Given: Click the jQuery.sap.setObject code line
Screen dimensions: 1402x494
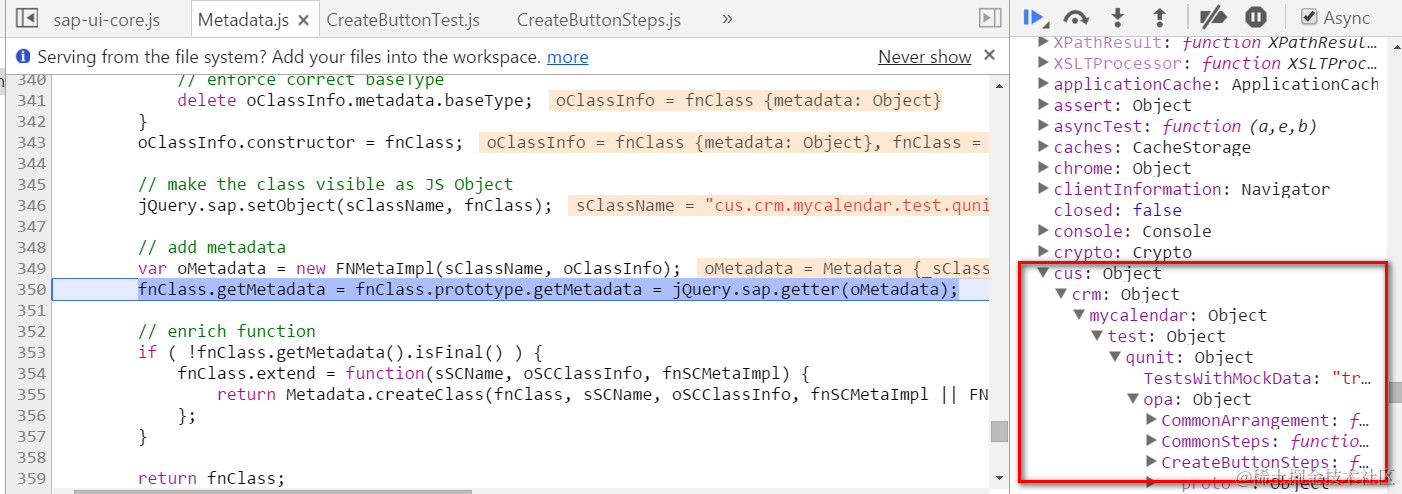Looking at the screenshot, I should (x=345, y=205).
